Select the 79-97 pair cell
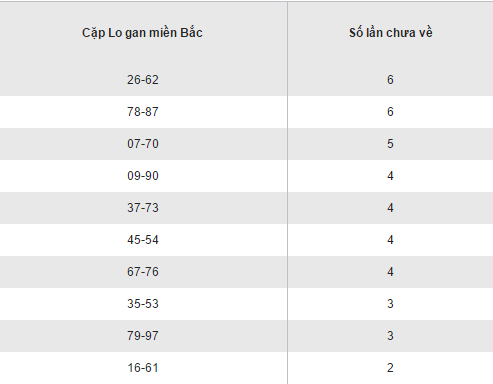 [143, 336]
